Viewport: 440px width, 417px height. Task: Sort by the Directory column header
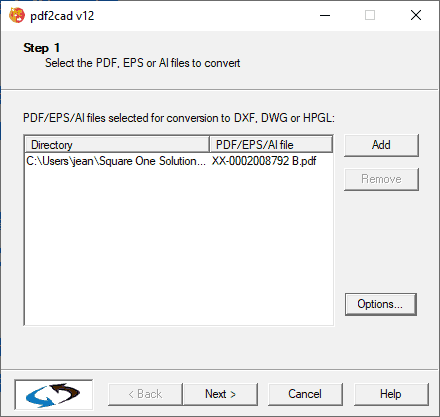coord(117,145)
